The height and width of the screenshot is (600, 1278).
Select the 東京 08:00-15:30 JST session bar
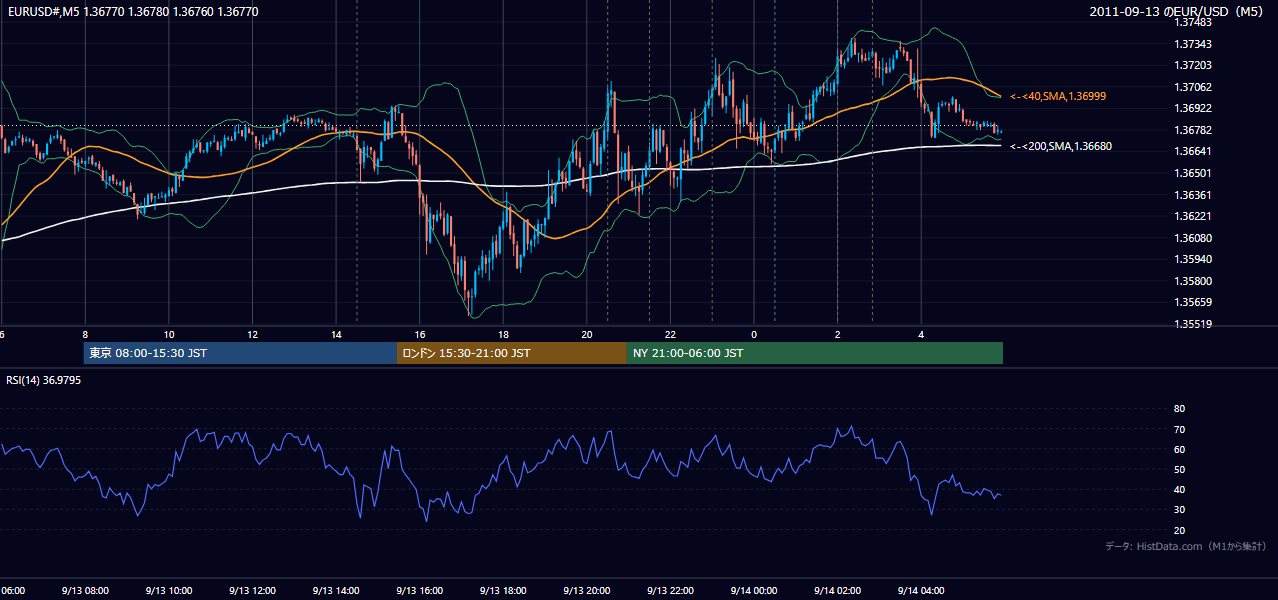point(240,353)
